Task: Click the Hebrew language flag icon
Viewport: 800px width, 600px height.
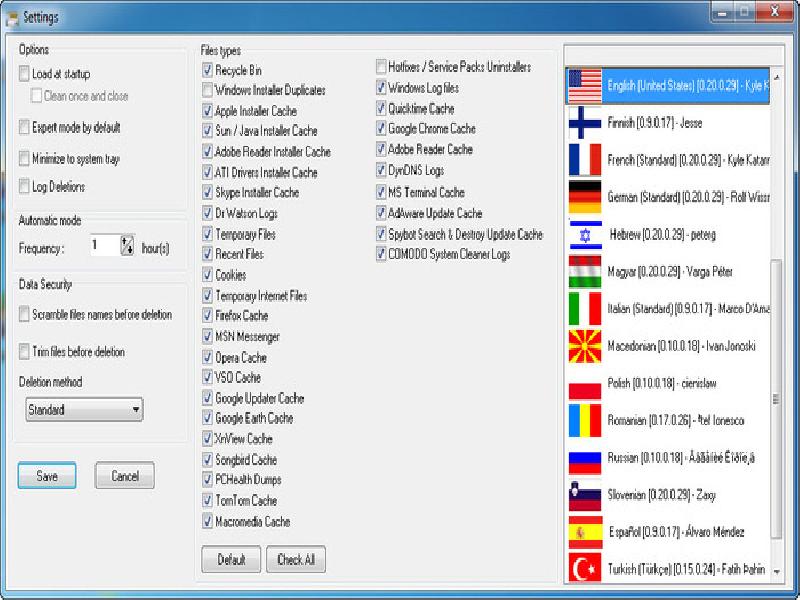Action: (x=585, y=235)
